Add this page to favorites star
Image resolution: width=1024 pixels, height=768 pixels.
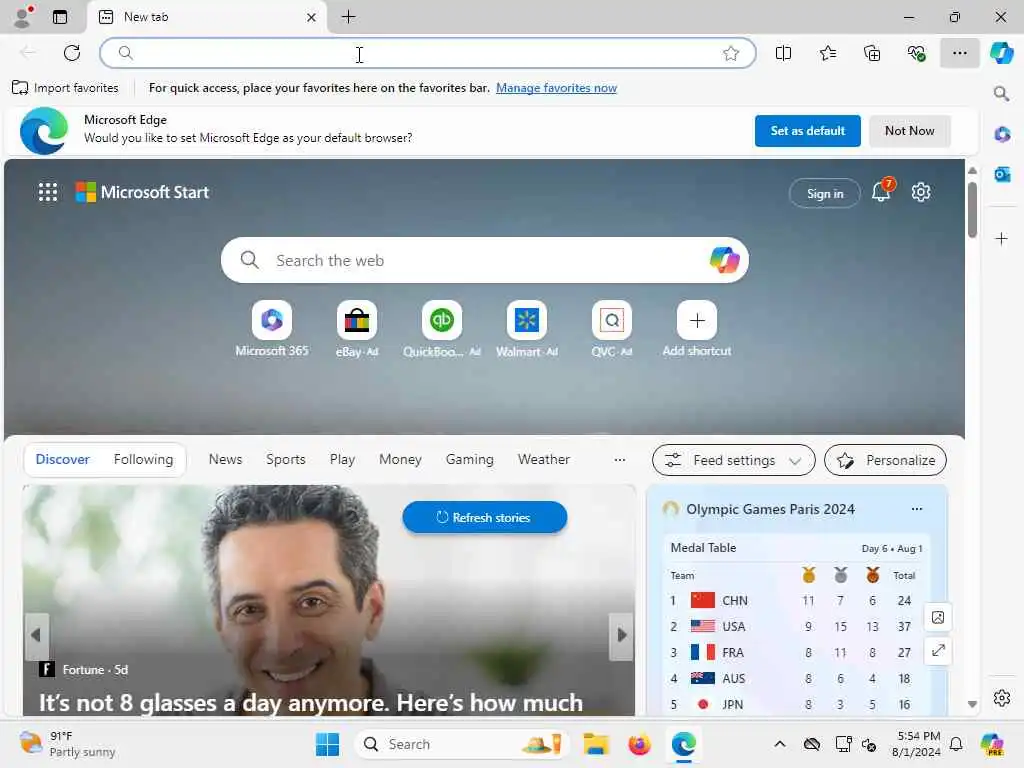(731, 53)
